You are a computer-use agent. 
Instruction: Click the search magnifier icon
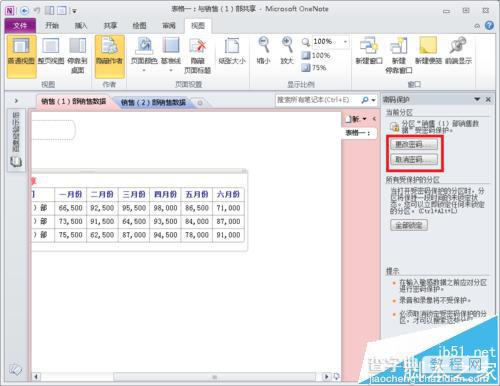tap(365, 100)
